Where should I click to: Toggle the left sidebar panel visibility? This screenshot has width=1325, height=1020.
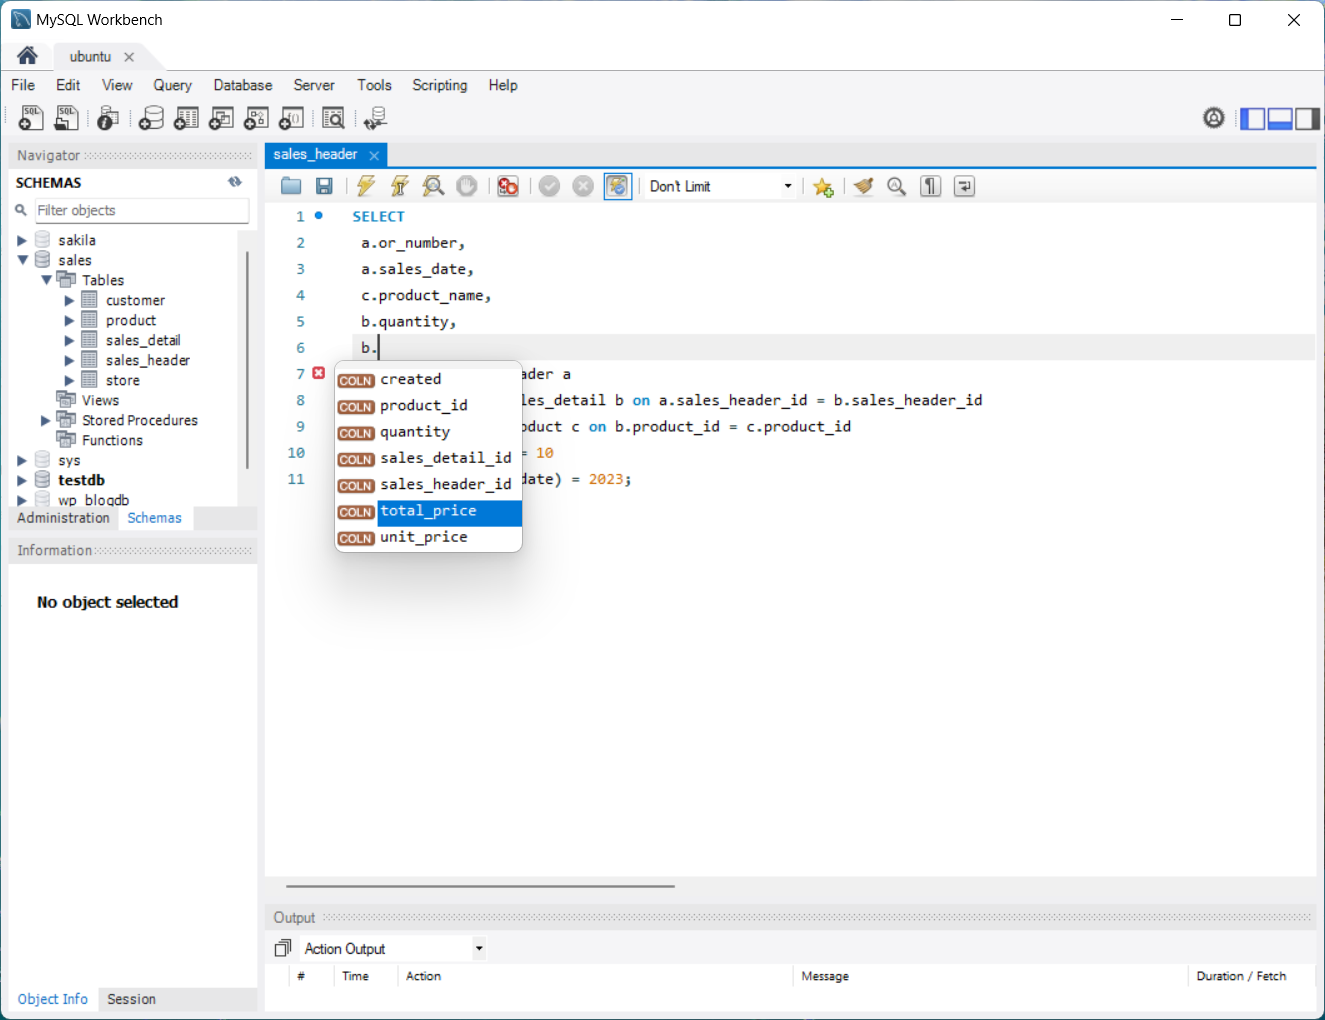pos(1252,118)
